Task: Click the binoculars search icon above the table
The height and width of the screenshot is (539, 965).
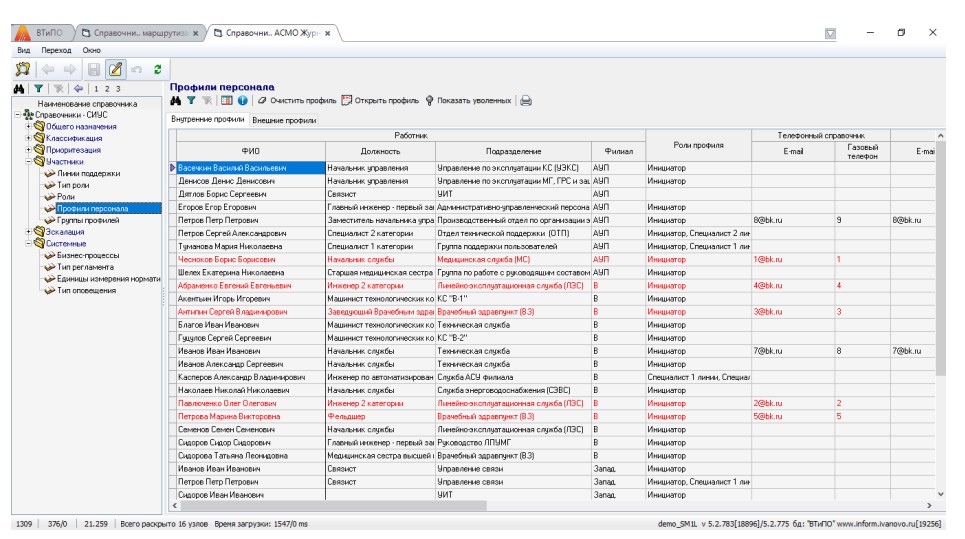Action: pyautogui.click(x=175, y=101)
